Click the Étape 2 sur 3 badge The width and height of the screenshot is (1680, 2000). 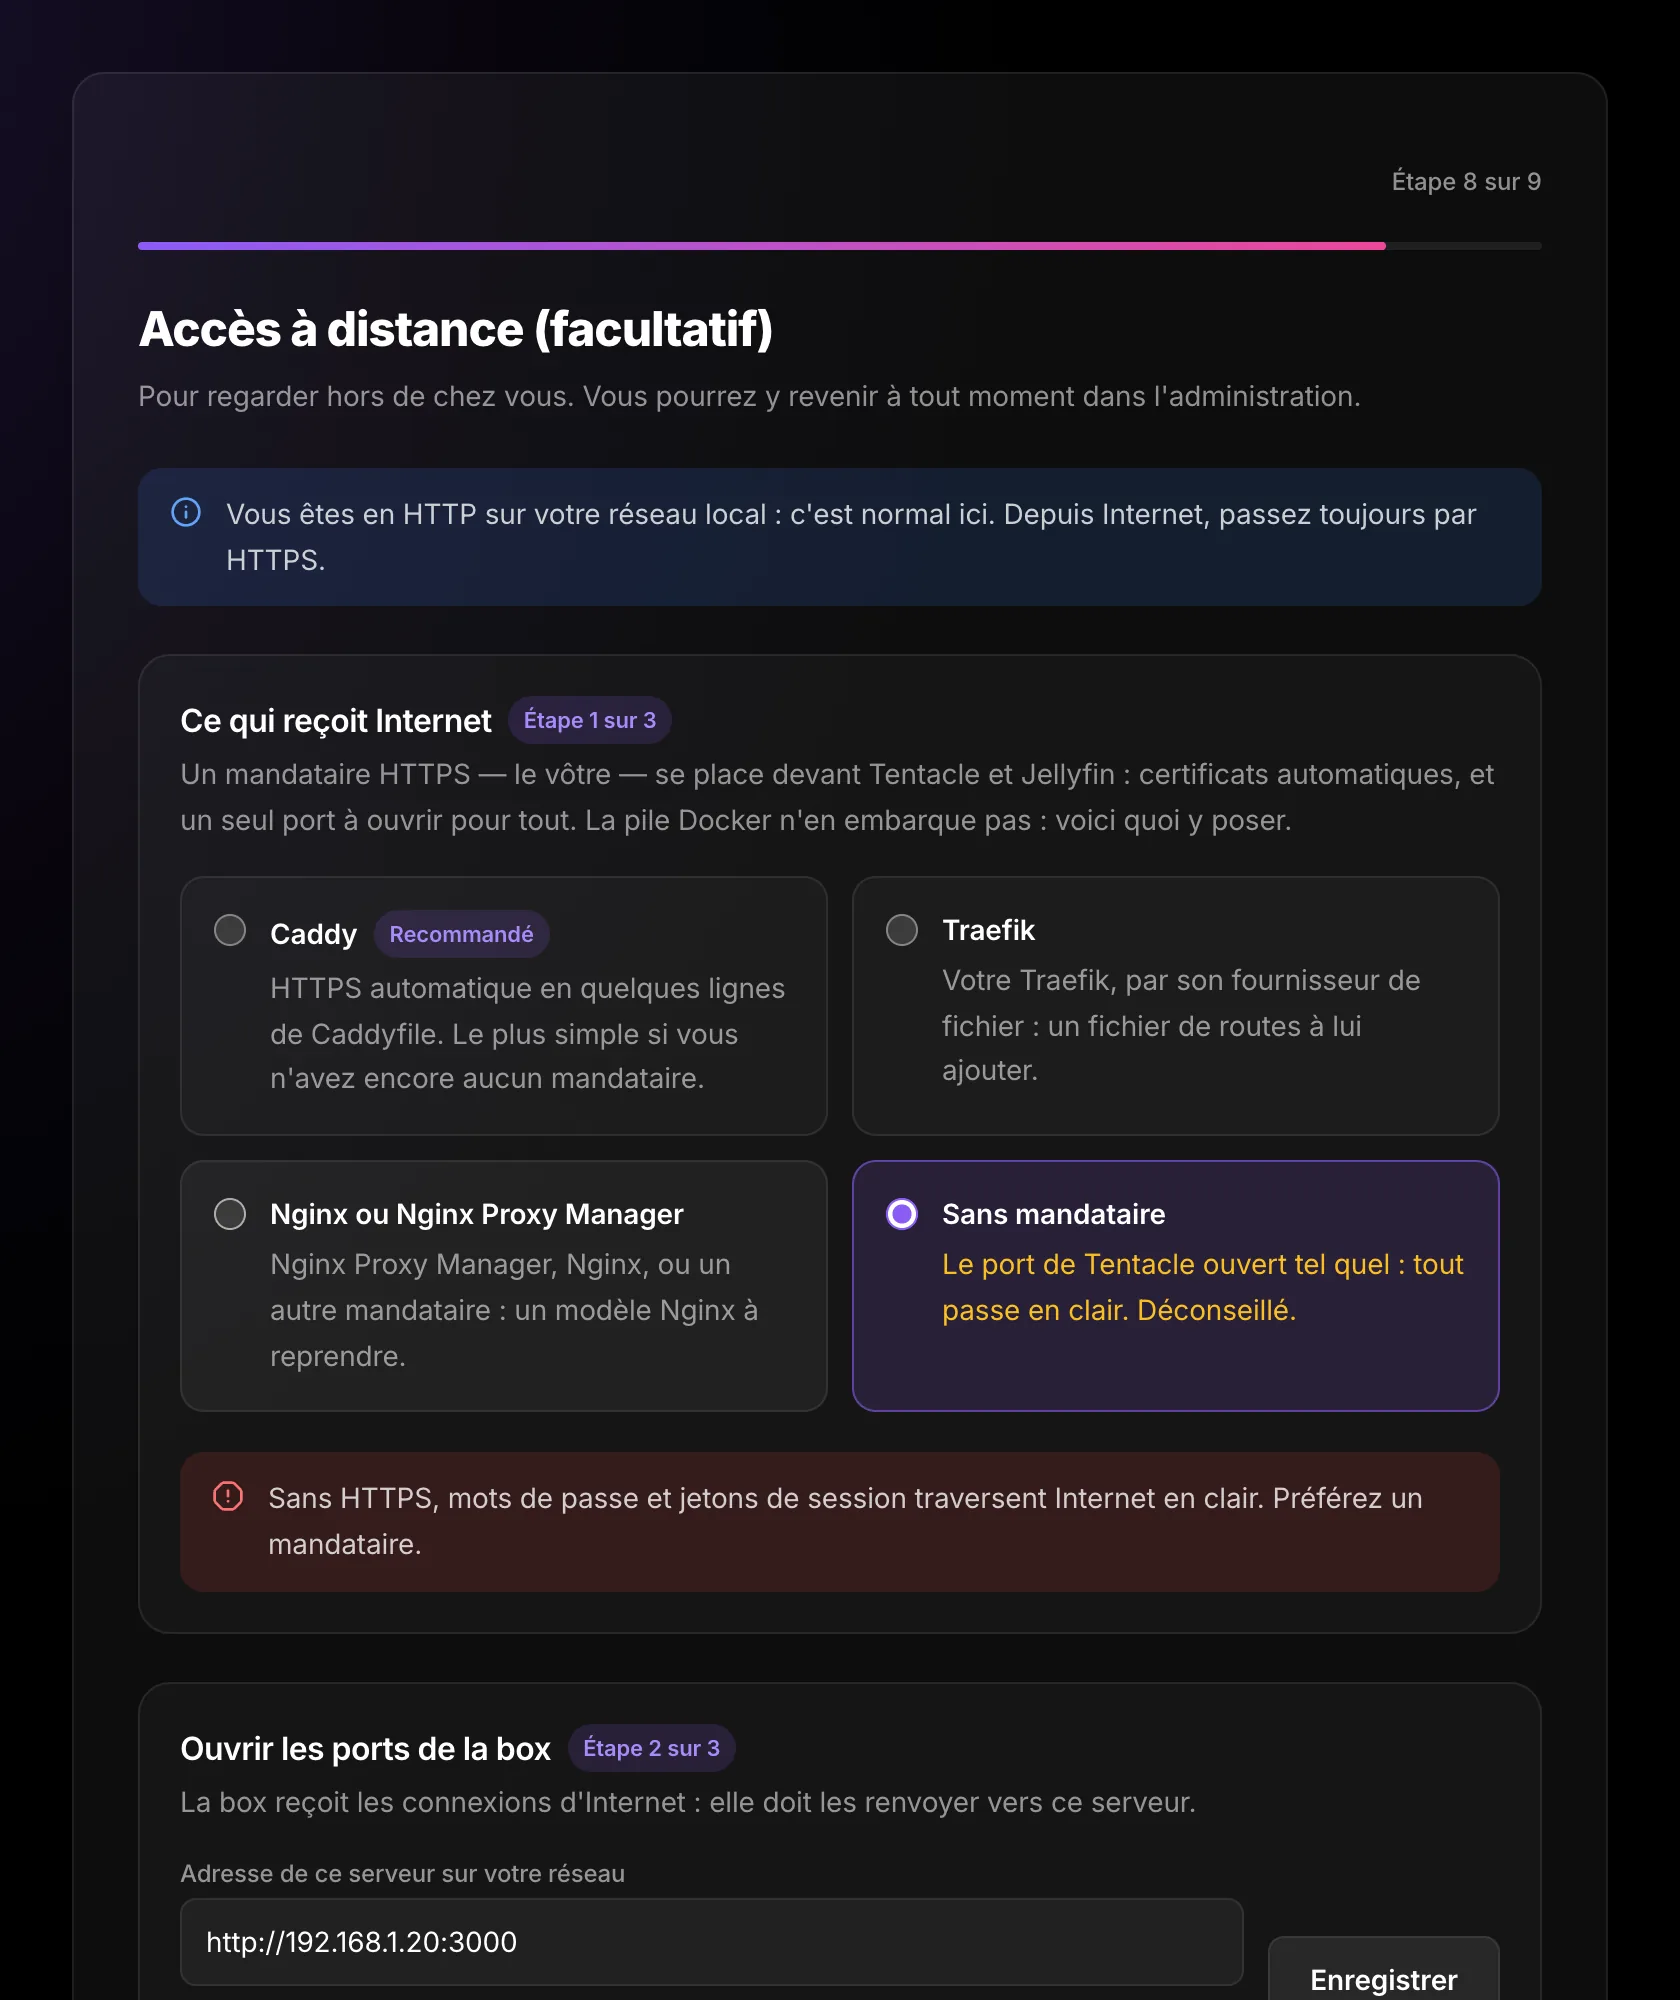(x=651, y=1748)
